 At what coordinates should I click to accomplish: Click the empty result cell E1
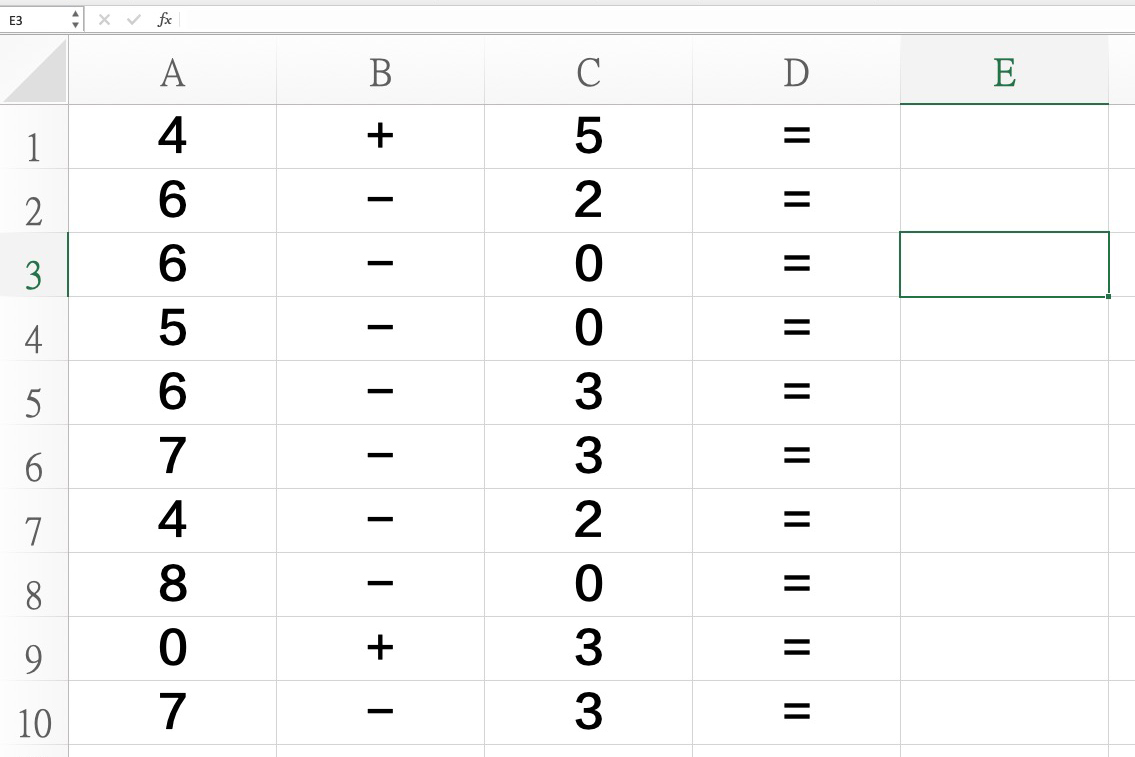(1004, 137)
